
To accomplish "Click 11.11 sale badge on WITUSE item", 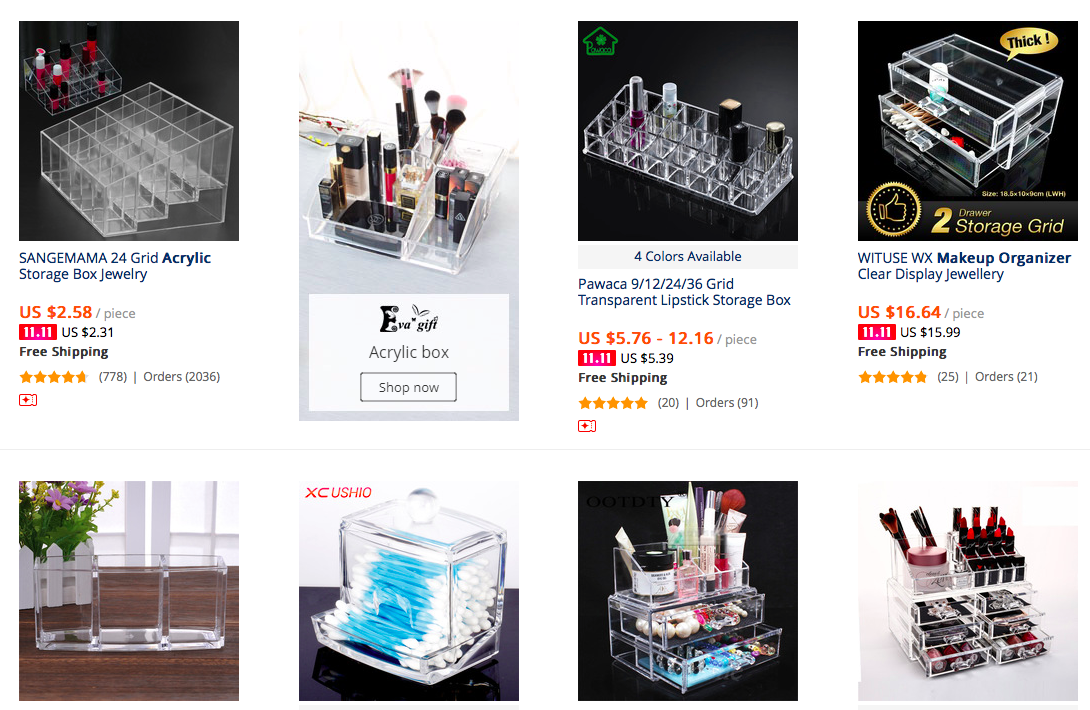I will click(x=877, y=332).
